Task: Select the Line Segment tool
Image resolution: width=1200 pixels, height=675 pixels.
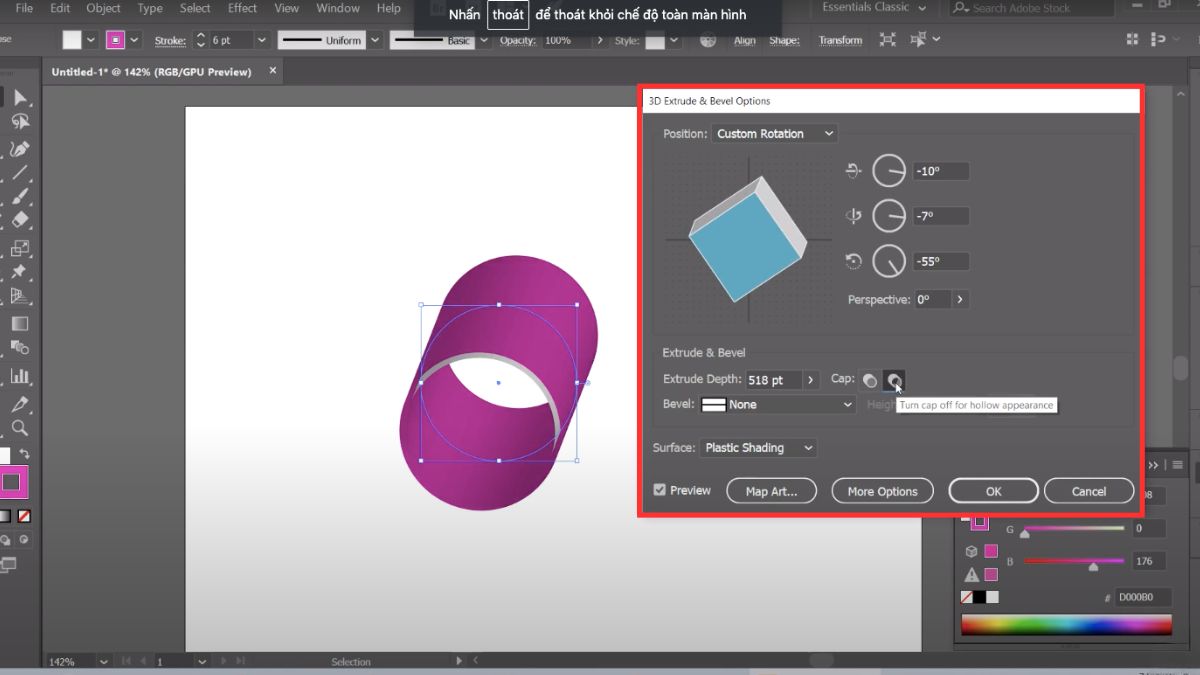Action: point(20,173)
